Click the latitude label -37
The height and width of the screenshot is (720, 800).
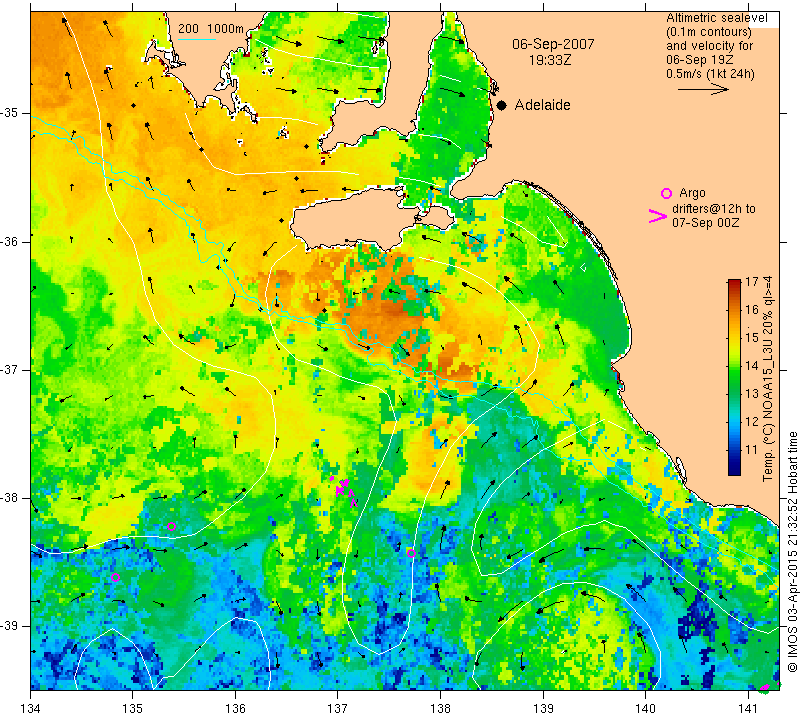(x=9, y=369)
